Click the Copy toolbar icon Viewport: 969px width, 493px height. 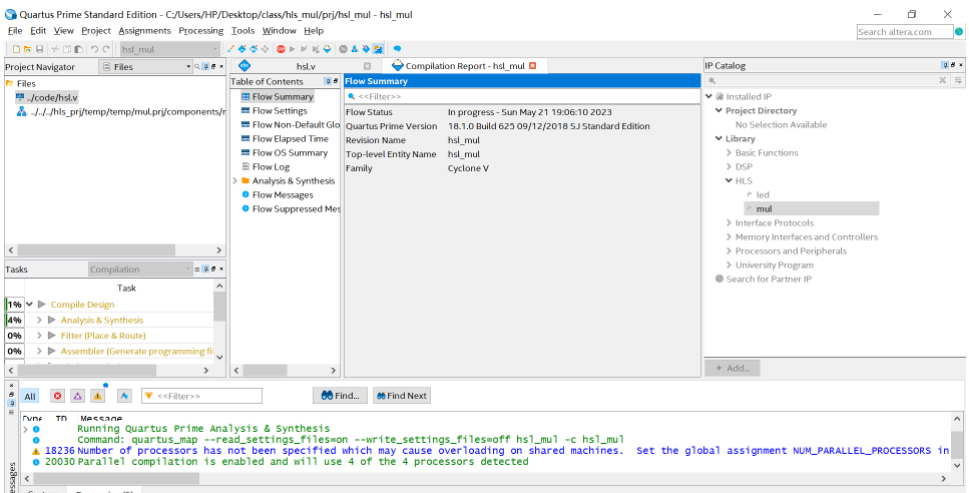coord(67,49)
